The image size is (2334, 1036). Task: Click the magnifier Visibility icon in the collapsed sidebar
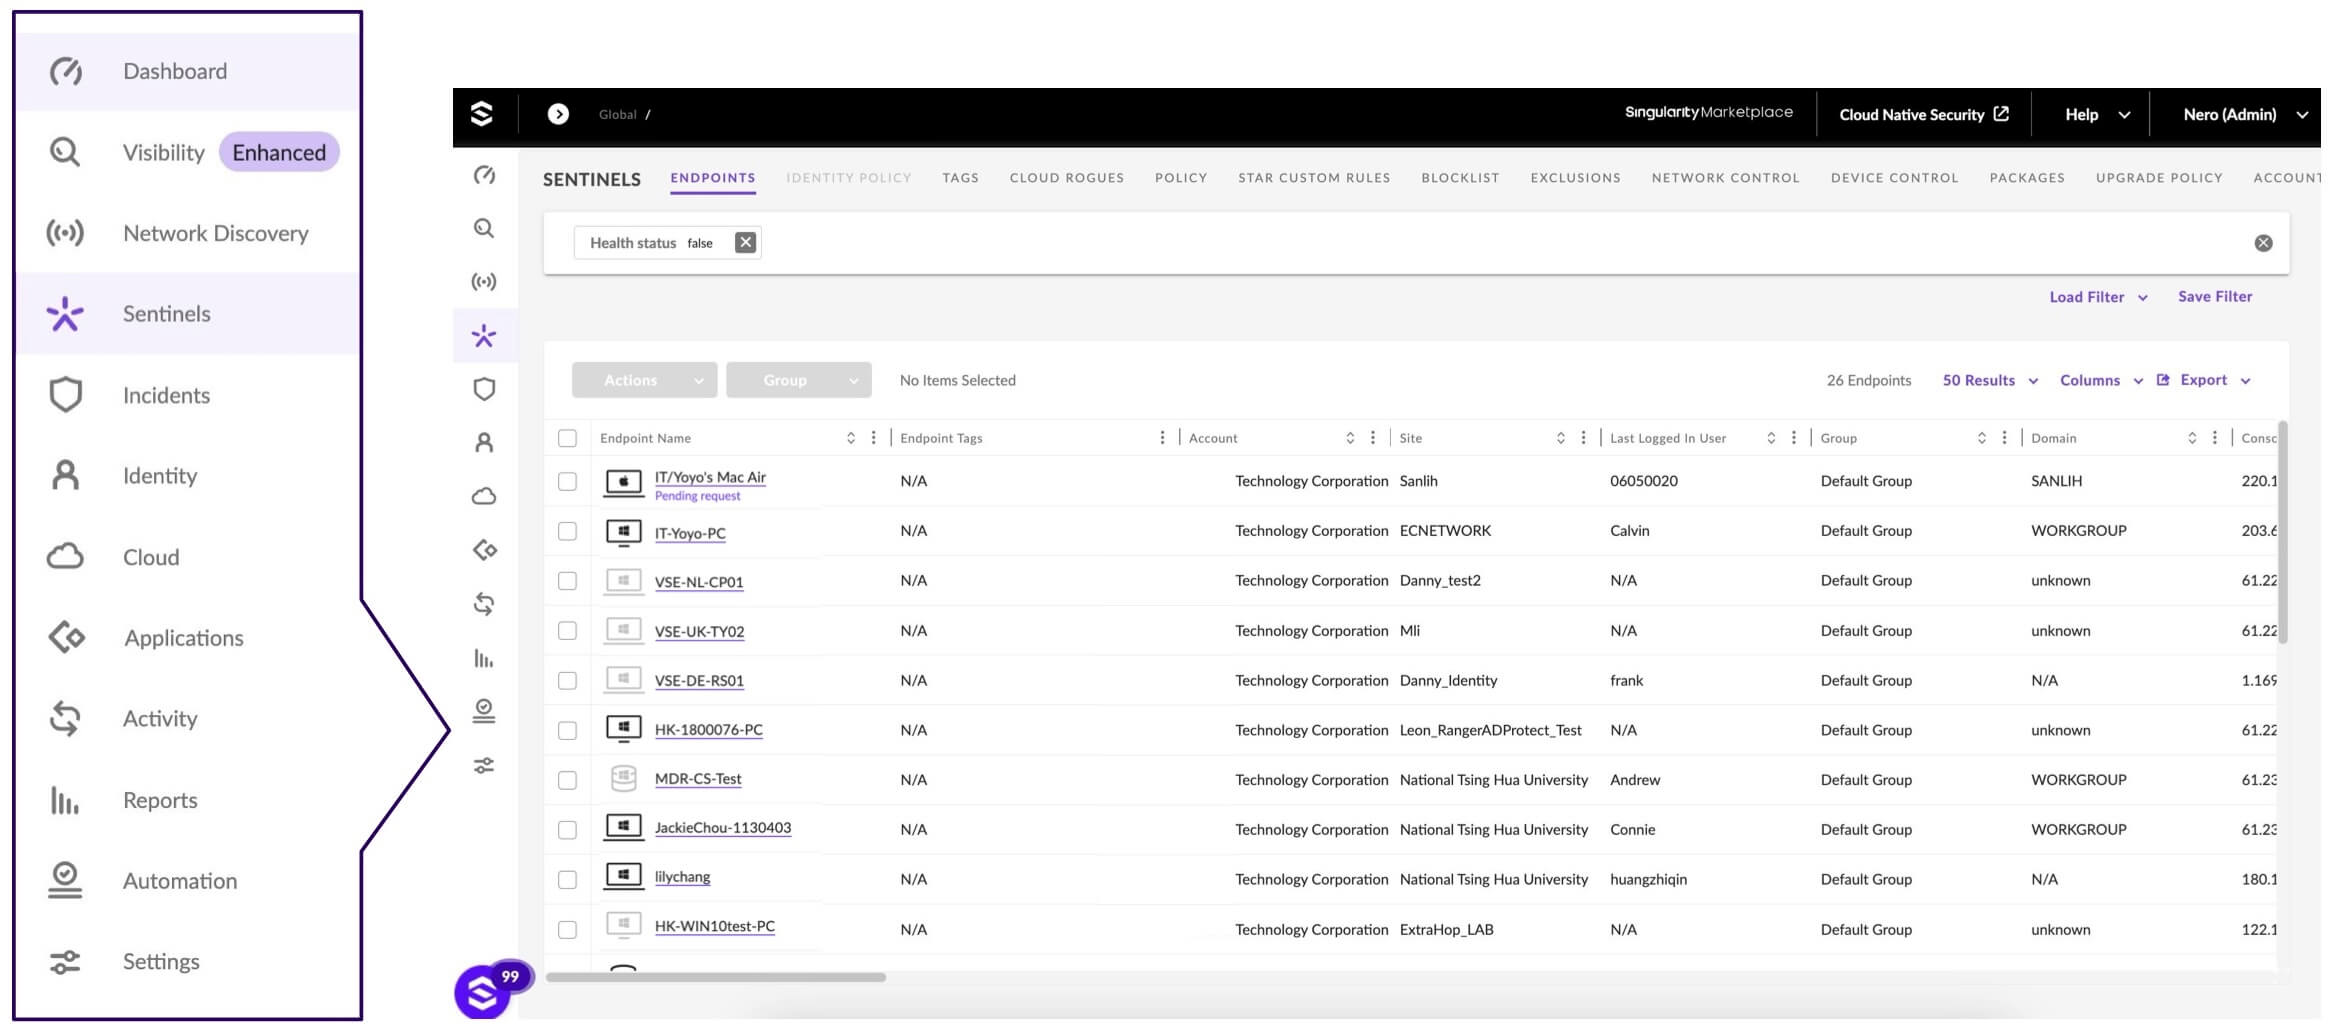click(484, 229)
